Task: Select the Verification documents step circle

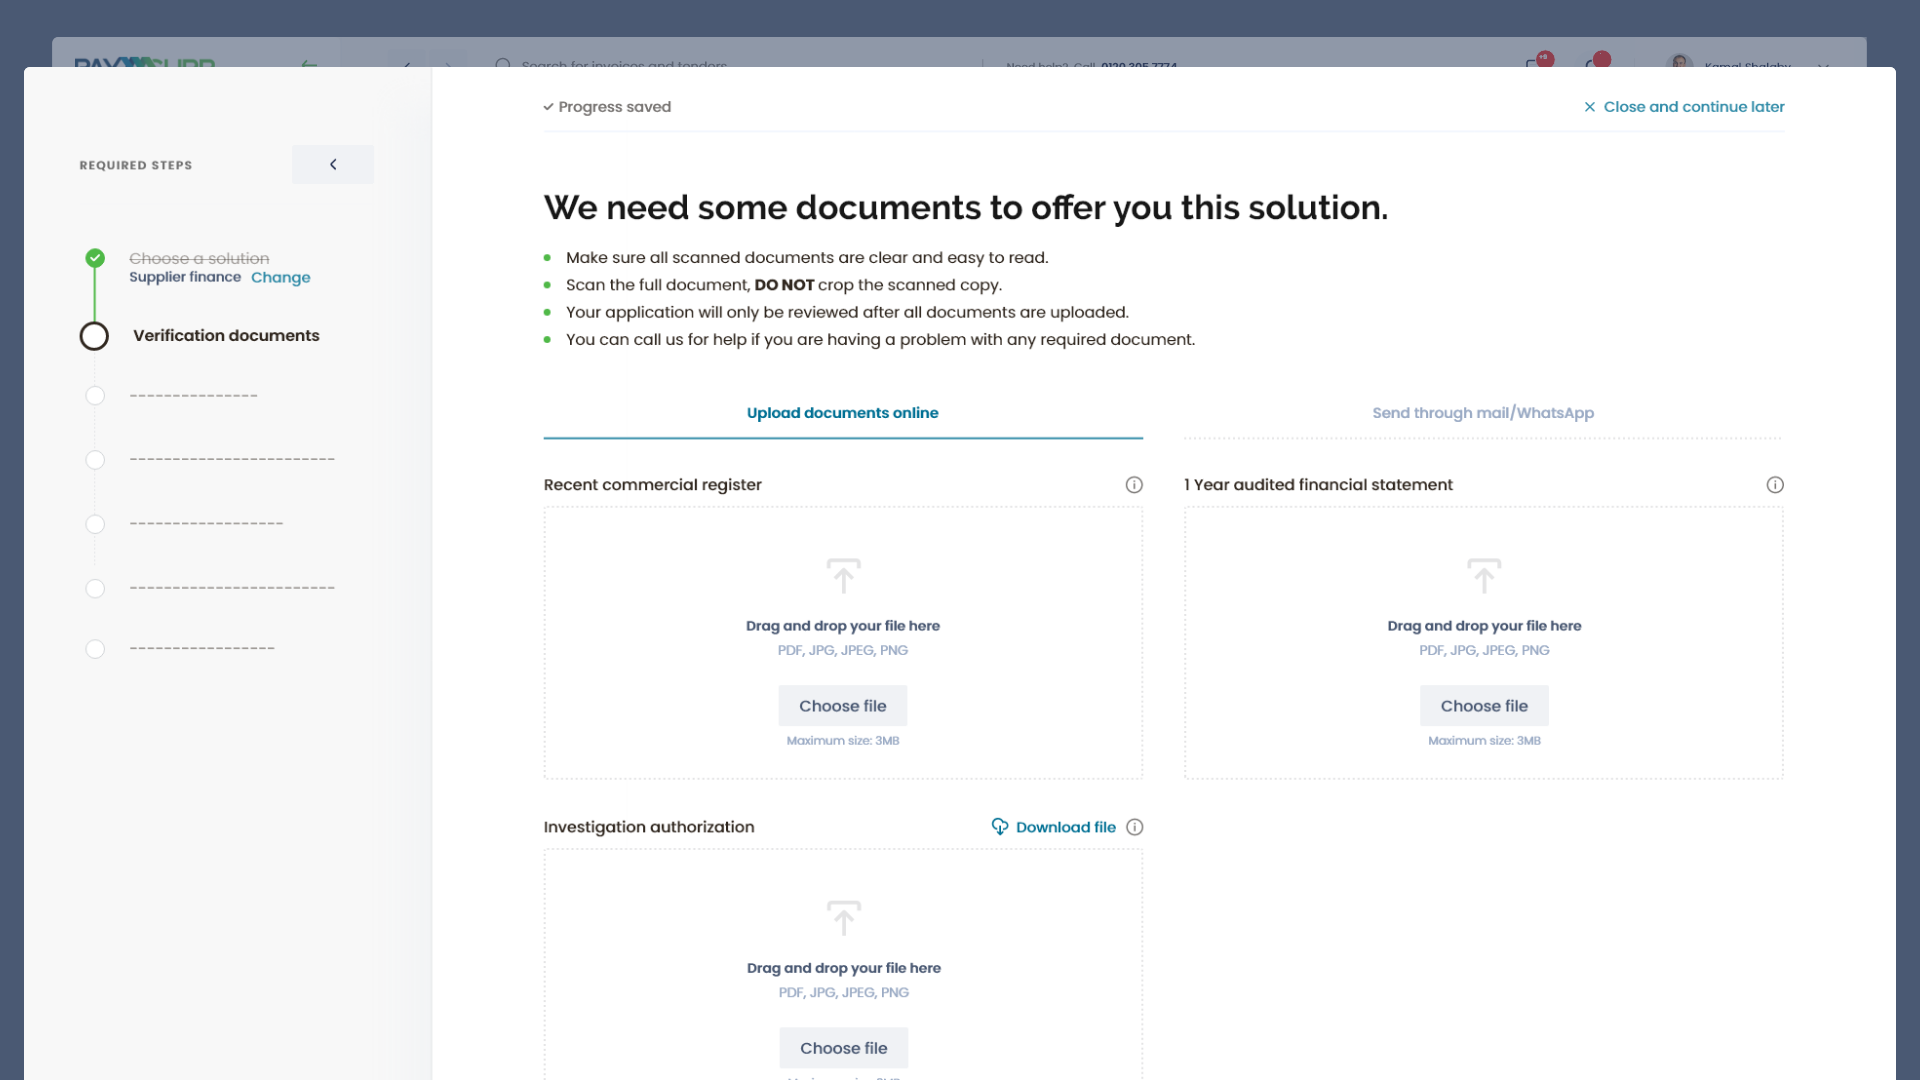Action: coord(94,336)
